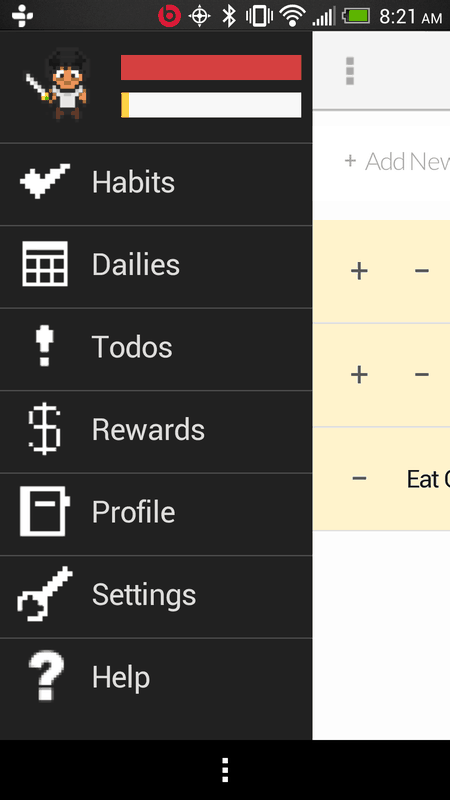Open the Rewards menu entry
Viewport: 450px width, 800px height.
pos(156,432)
